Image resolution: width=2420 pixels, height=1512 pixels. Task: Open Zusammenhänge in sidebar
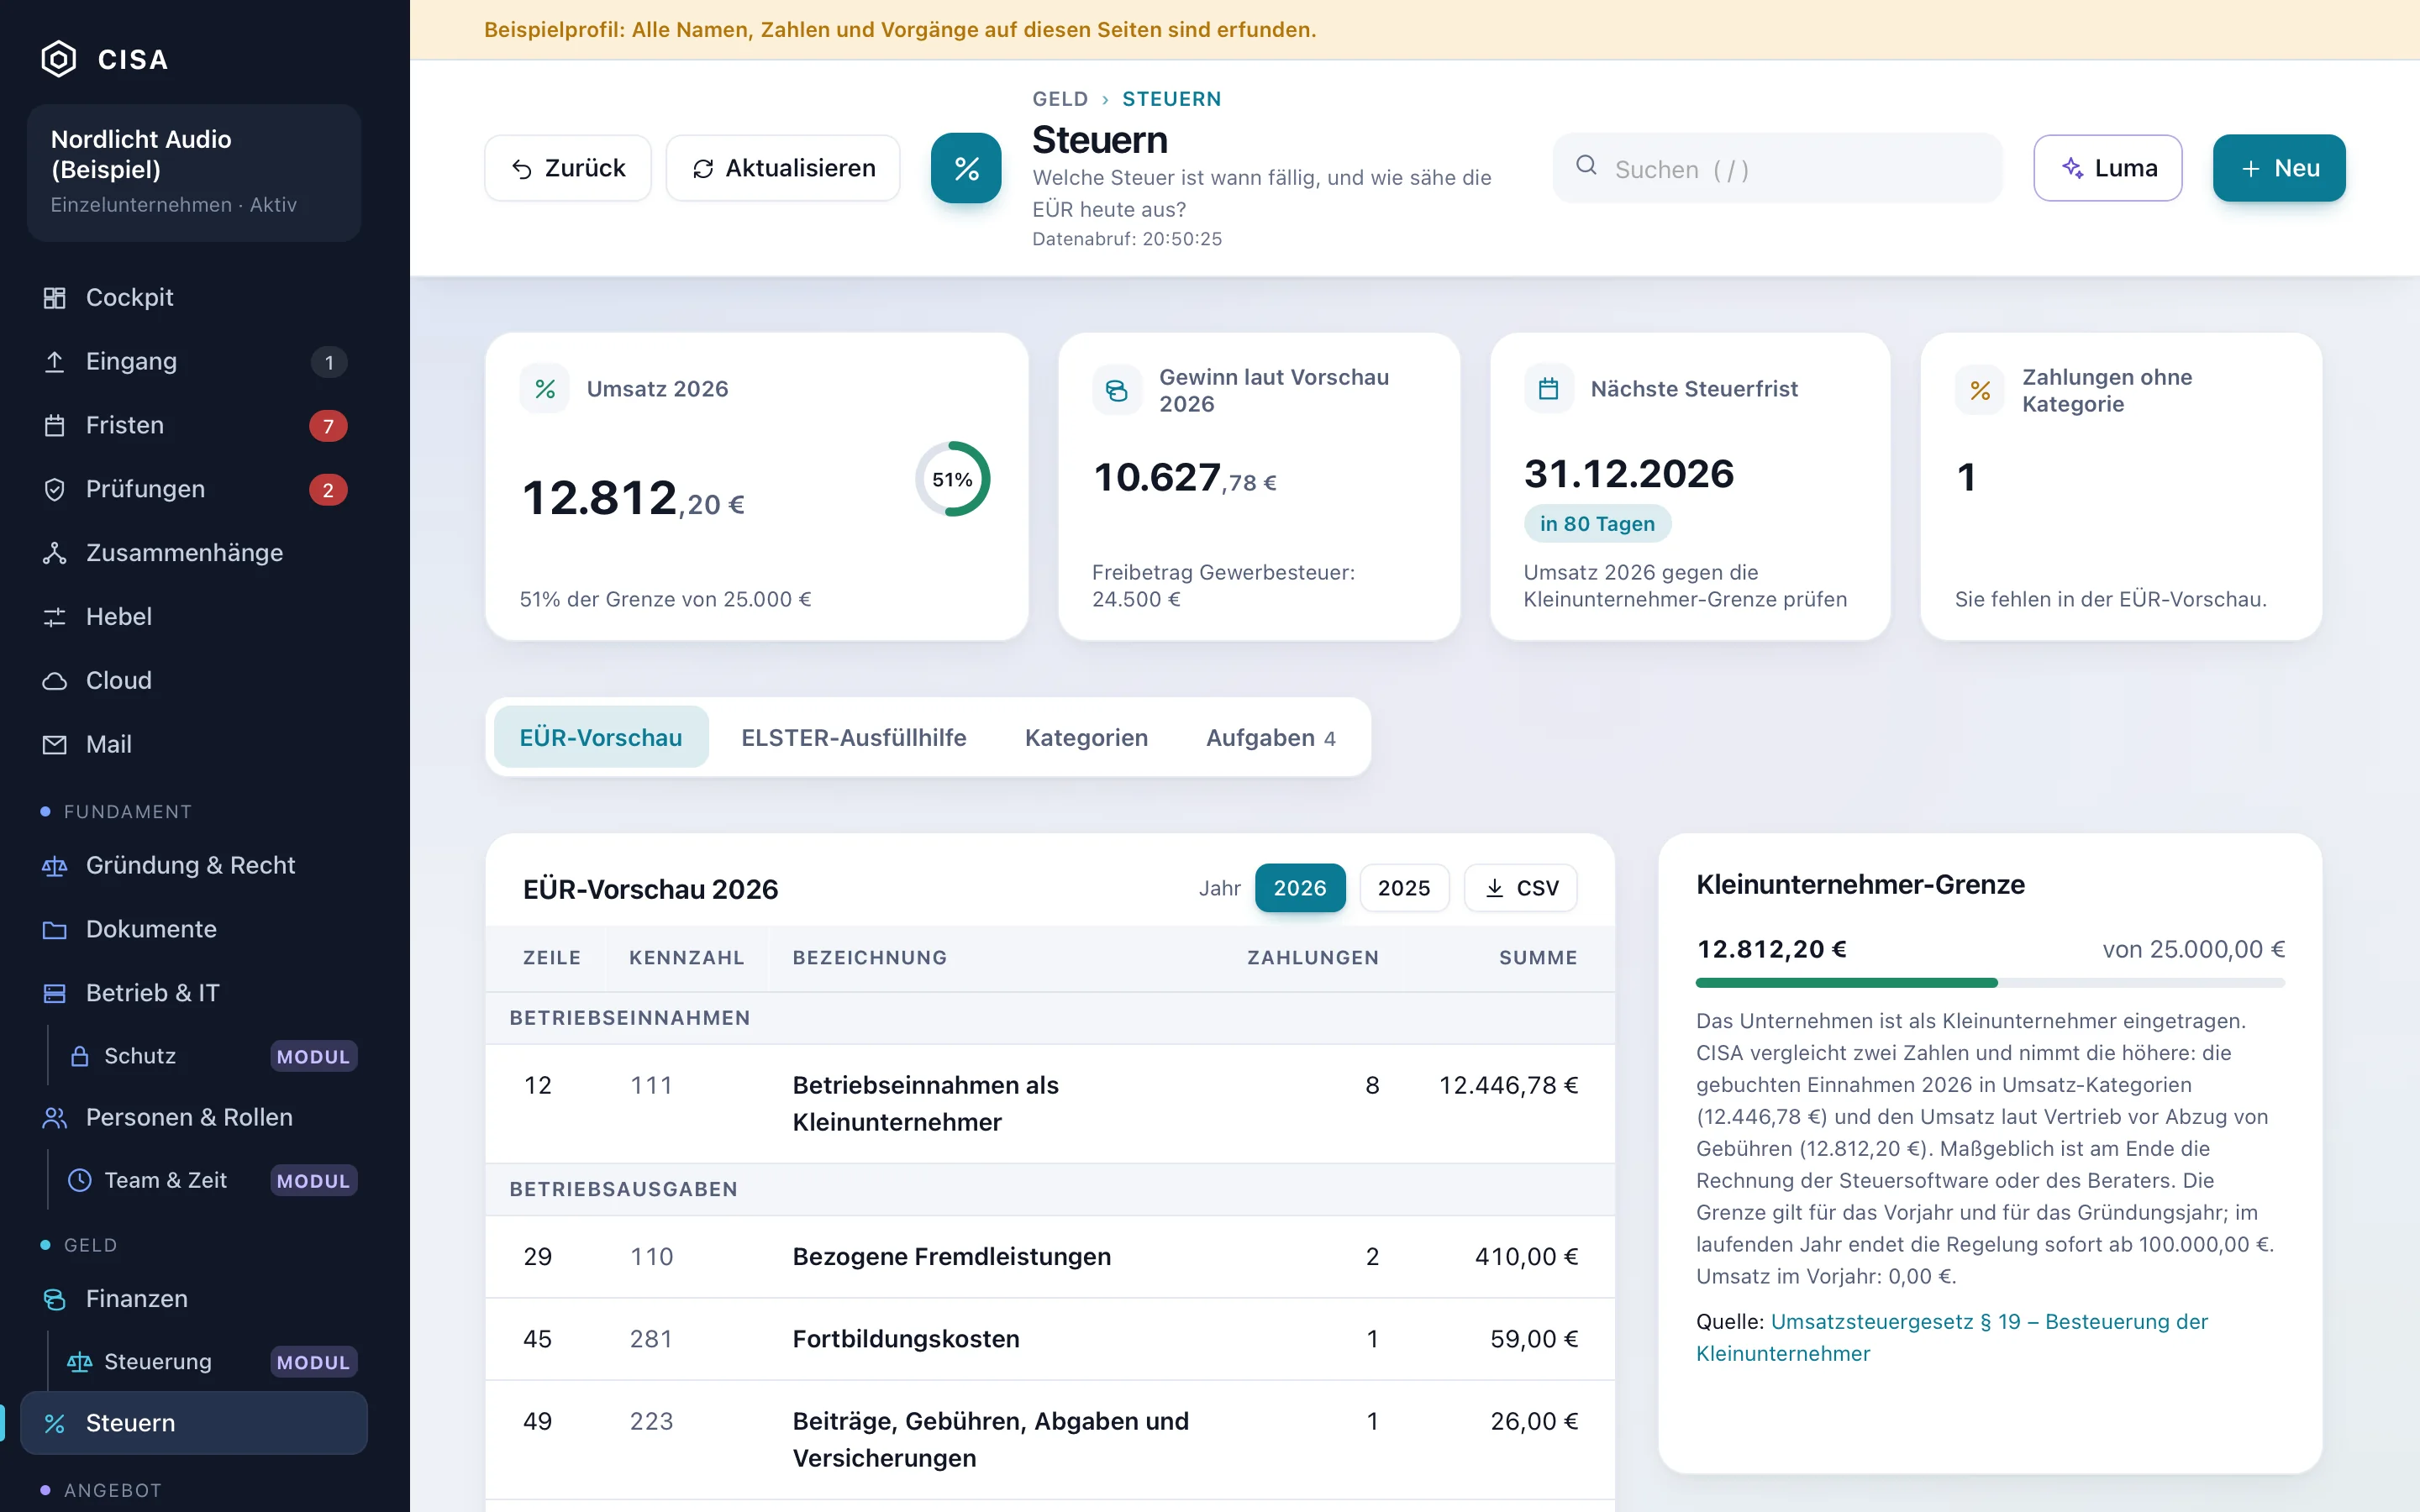tap(194, 553)
